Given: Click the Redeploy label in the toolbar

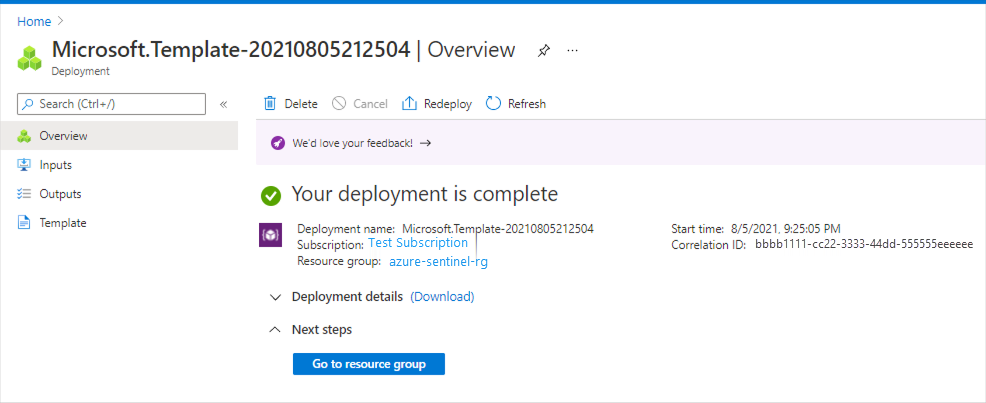Looking at the screenshot, I should [448, 104].
